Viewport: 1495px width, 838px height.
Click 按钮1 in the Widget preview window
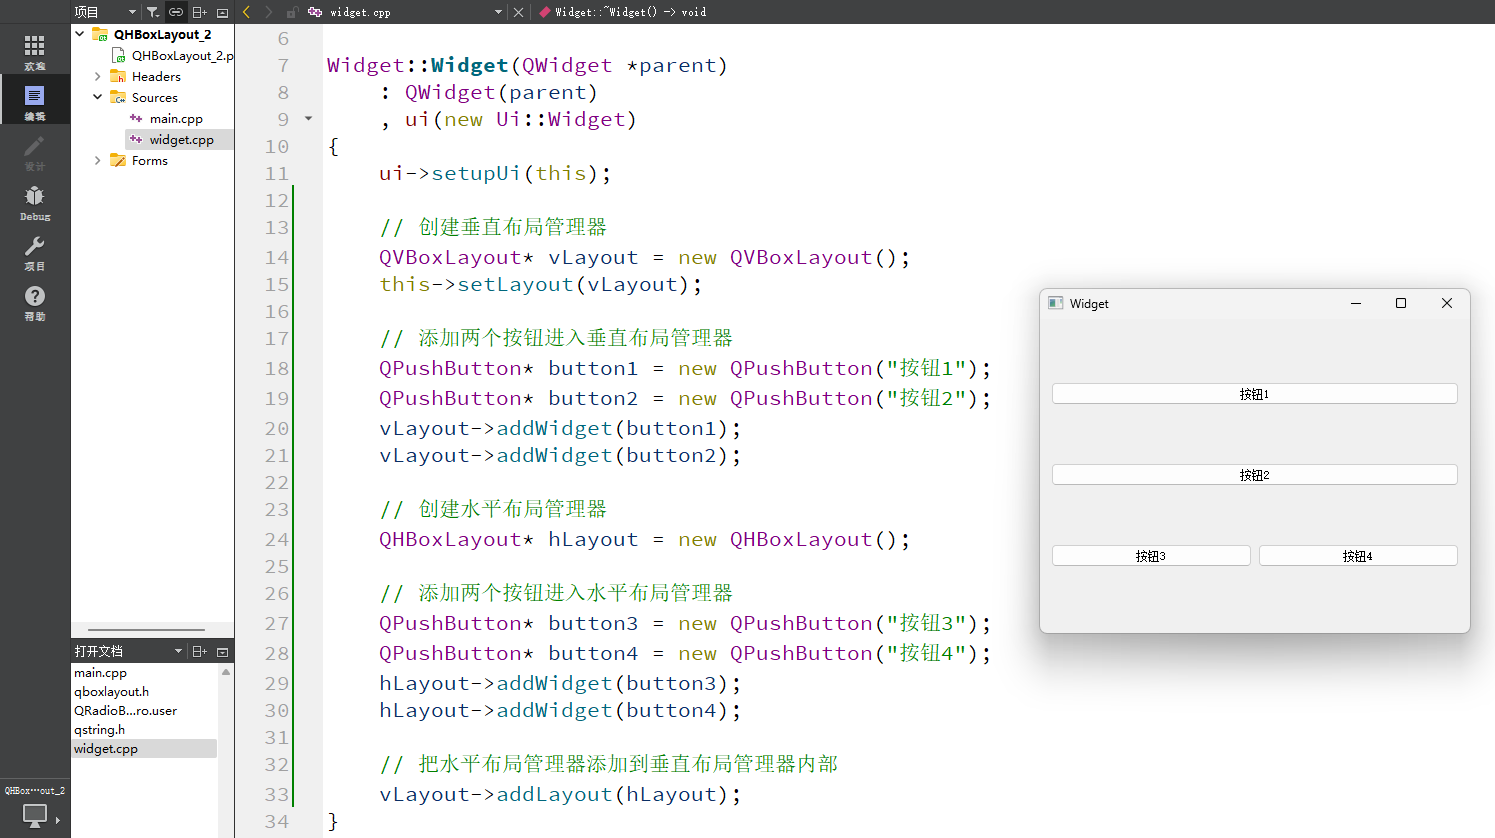[1254, 393]
